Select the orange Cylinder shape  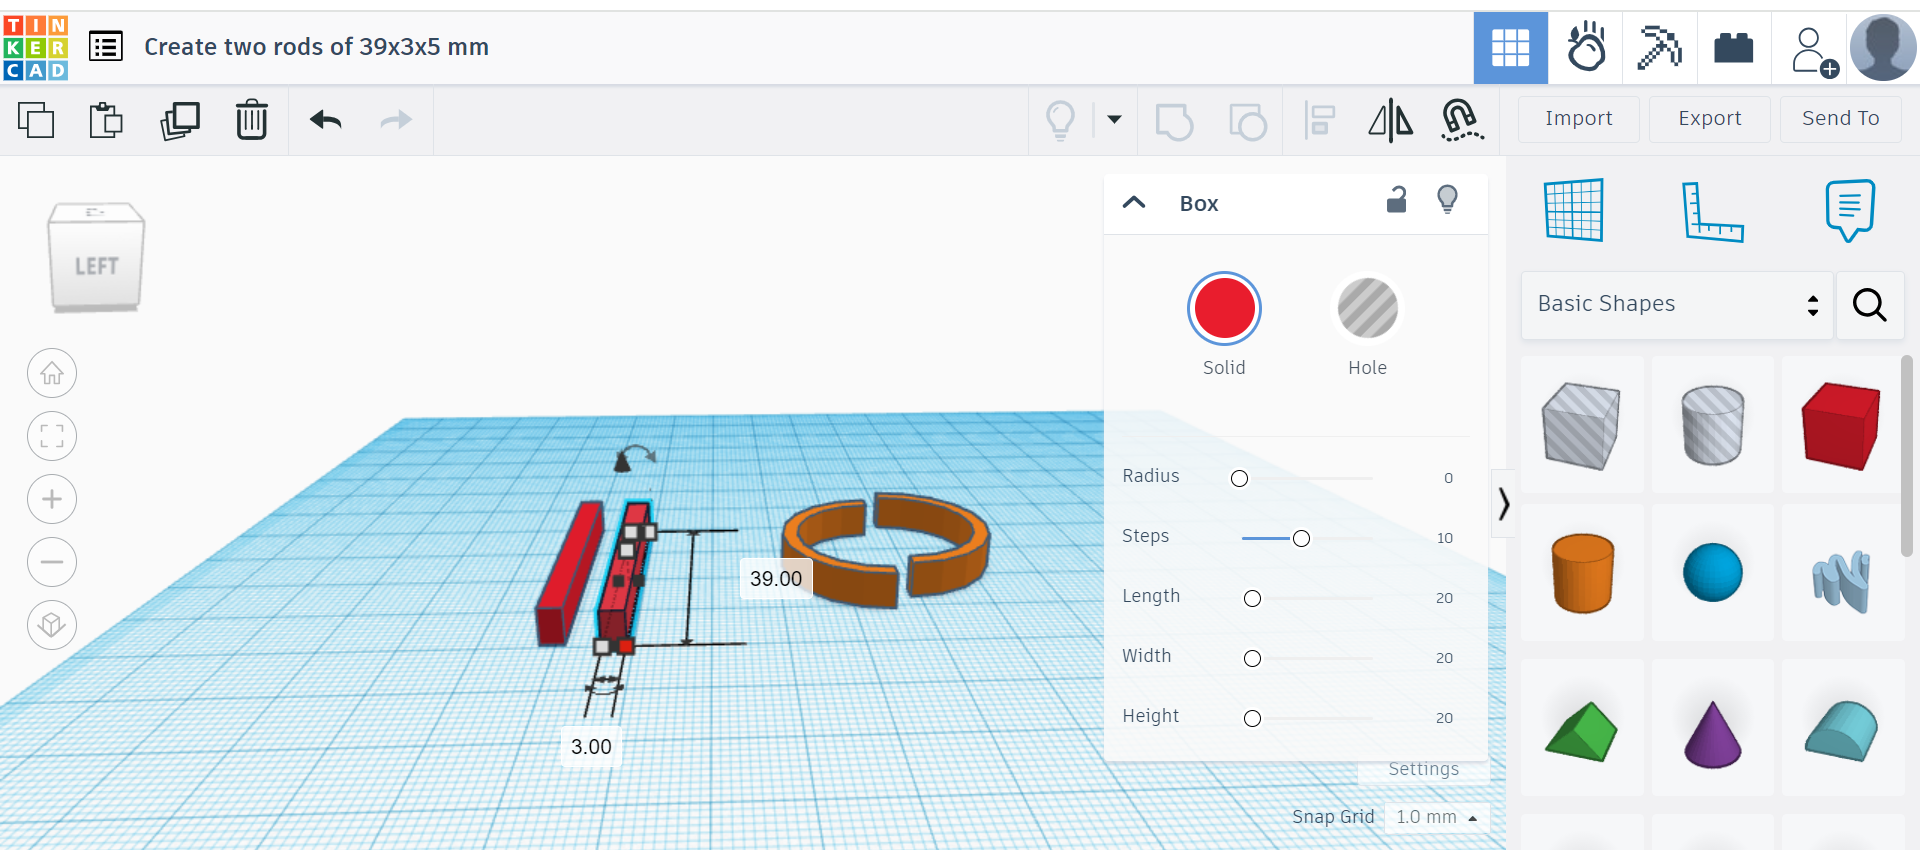tap(1582, 573)
